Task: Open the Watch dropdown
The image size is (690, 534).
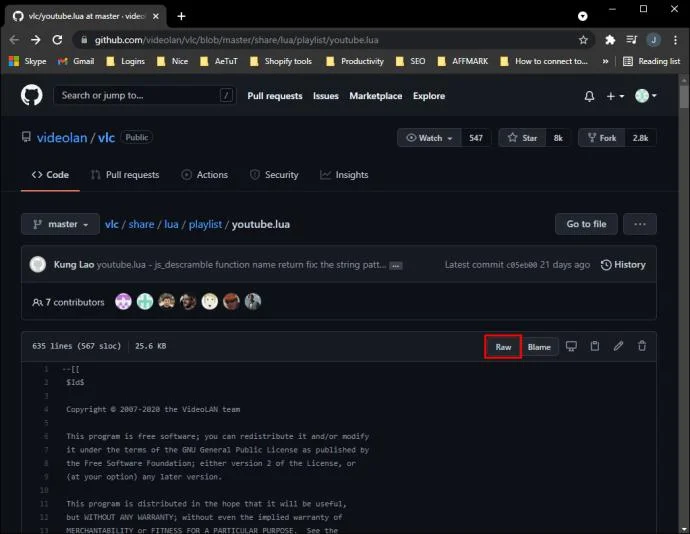Action: [429, 138]
